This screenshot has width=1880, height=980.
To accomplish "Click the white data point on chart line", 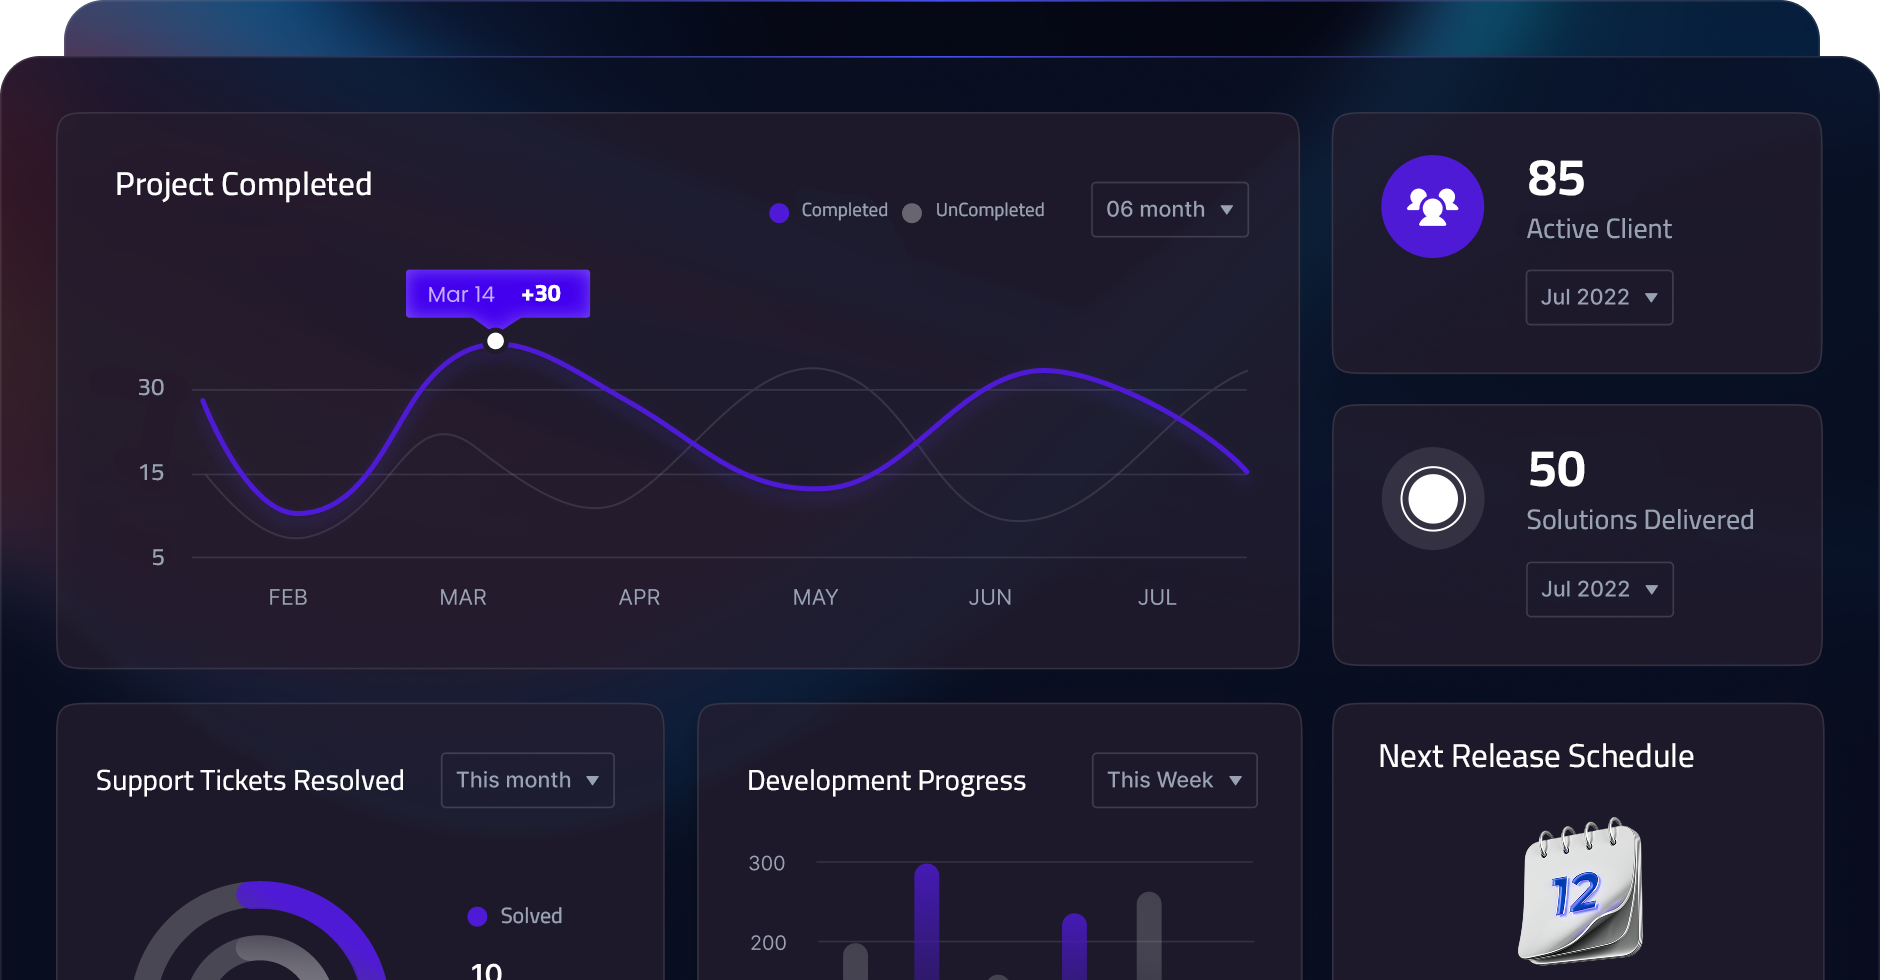I will click(x=495, y=341).
